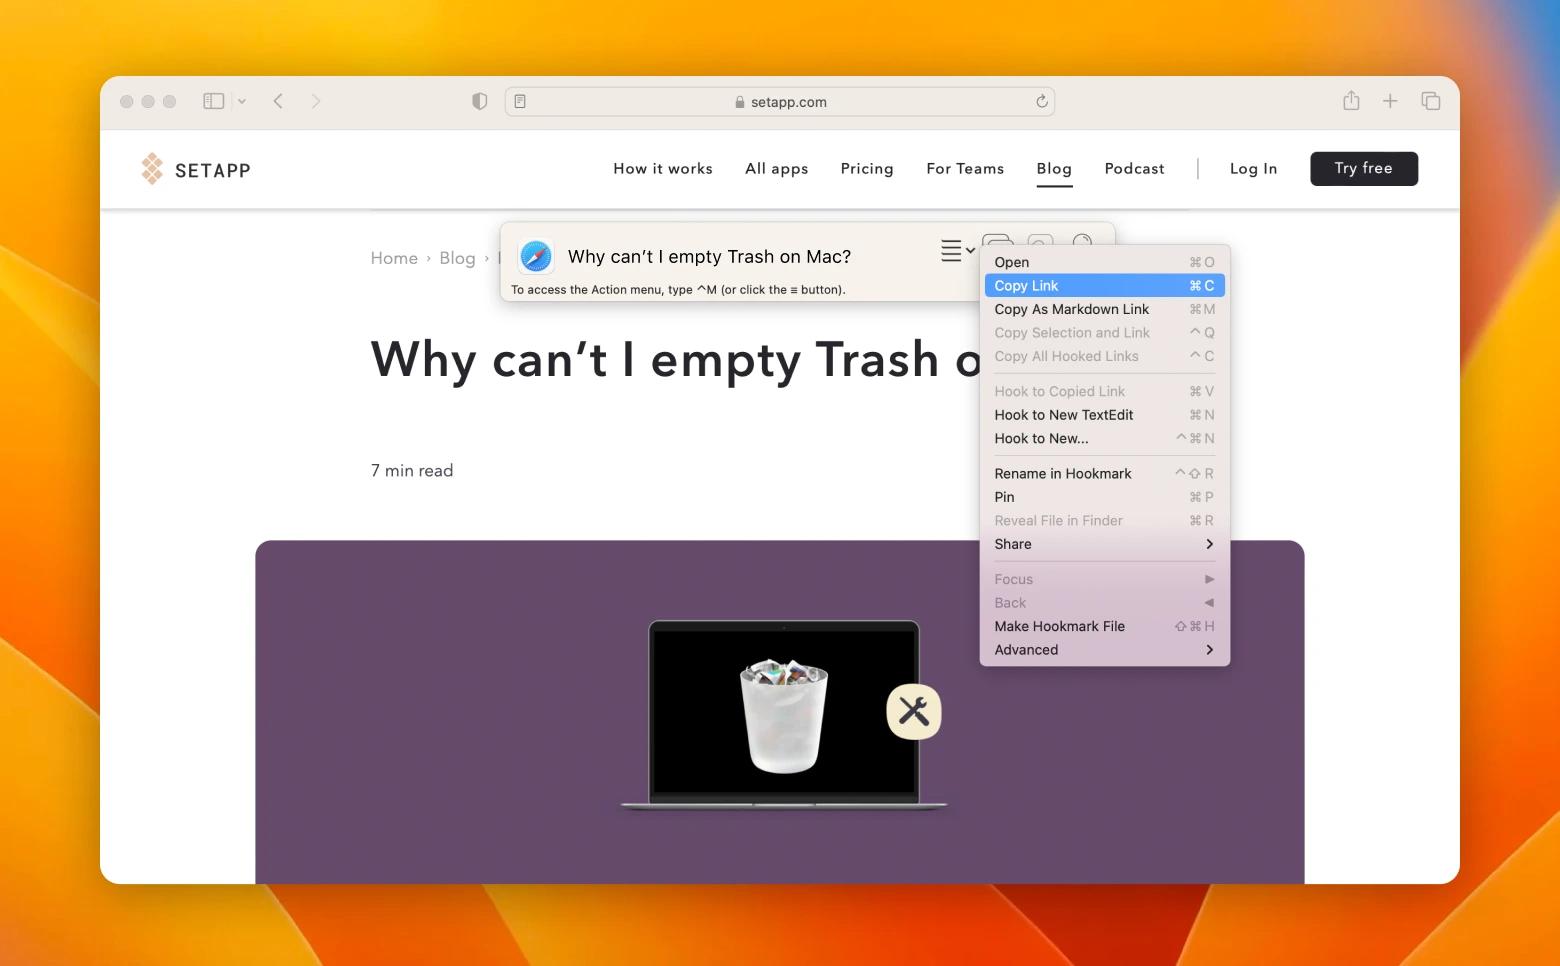Toggle the Safari sidebar icon
The width and height of the screenshot is (1560, 966).
[213, 101]
